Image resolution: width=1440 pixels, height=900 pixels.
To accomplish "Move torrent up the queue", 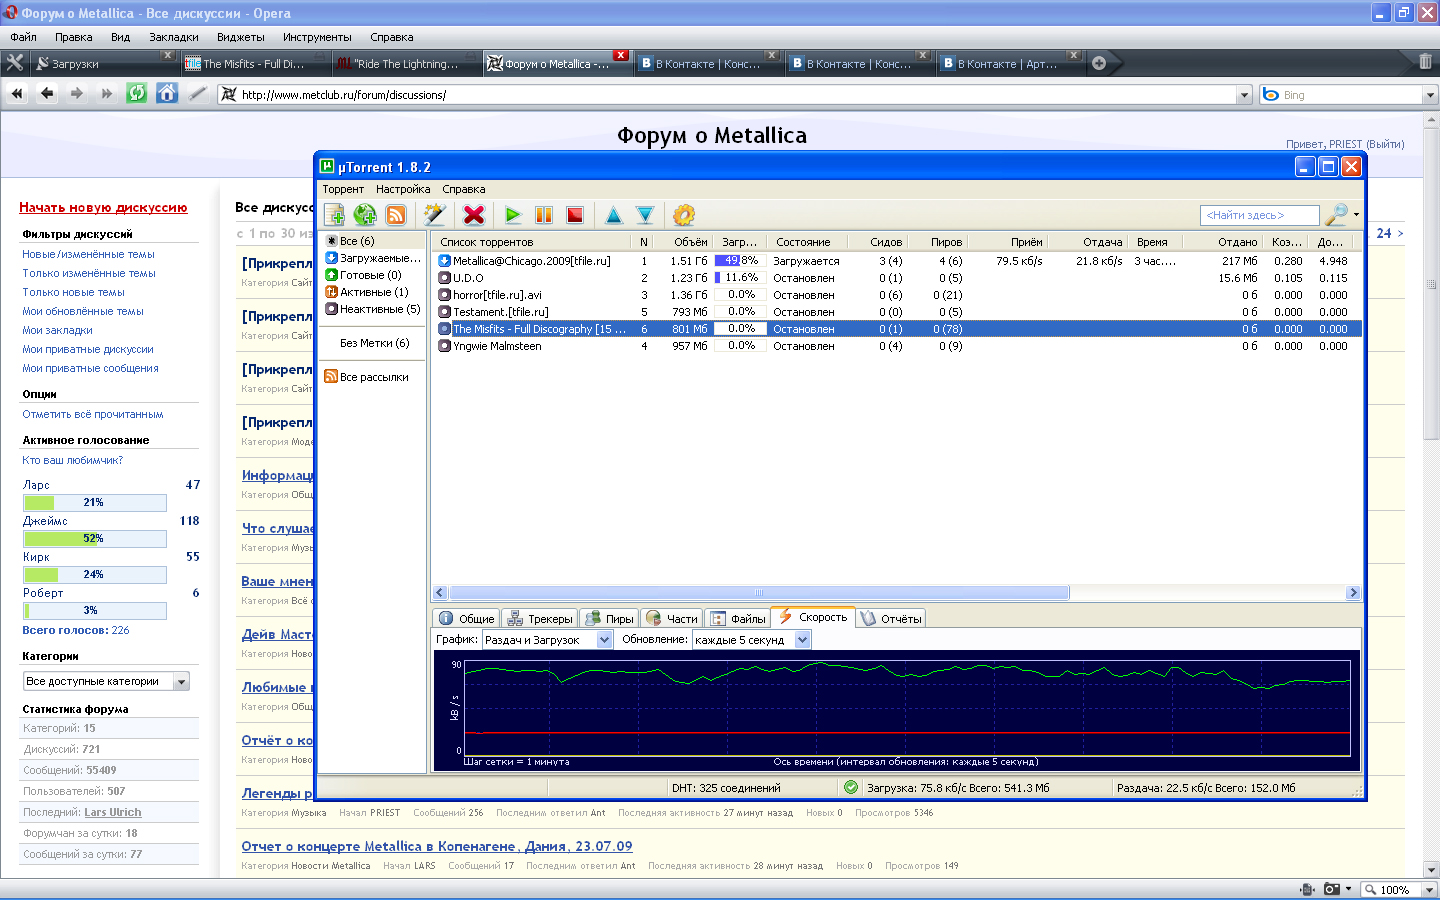I will coord(614,215).
